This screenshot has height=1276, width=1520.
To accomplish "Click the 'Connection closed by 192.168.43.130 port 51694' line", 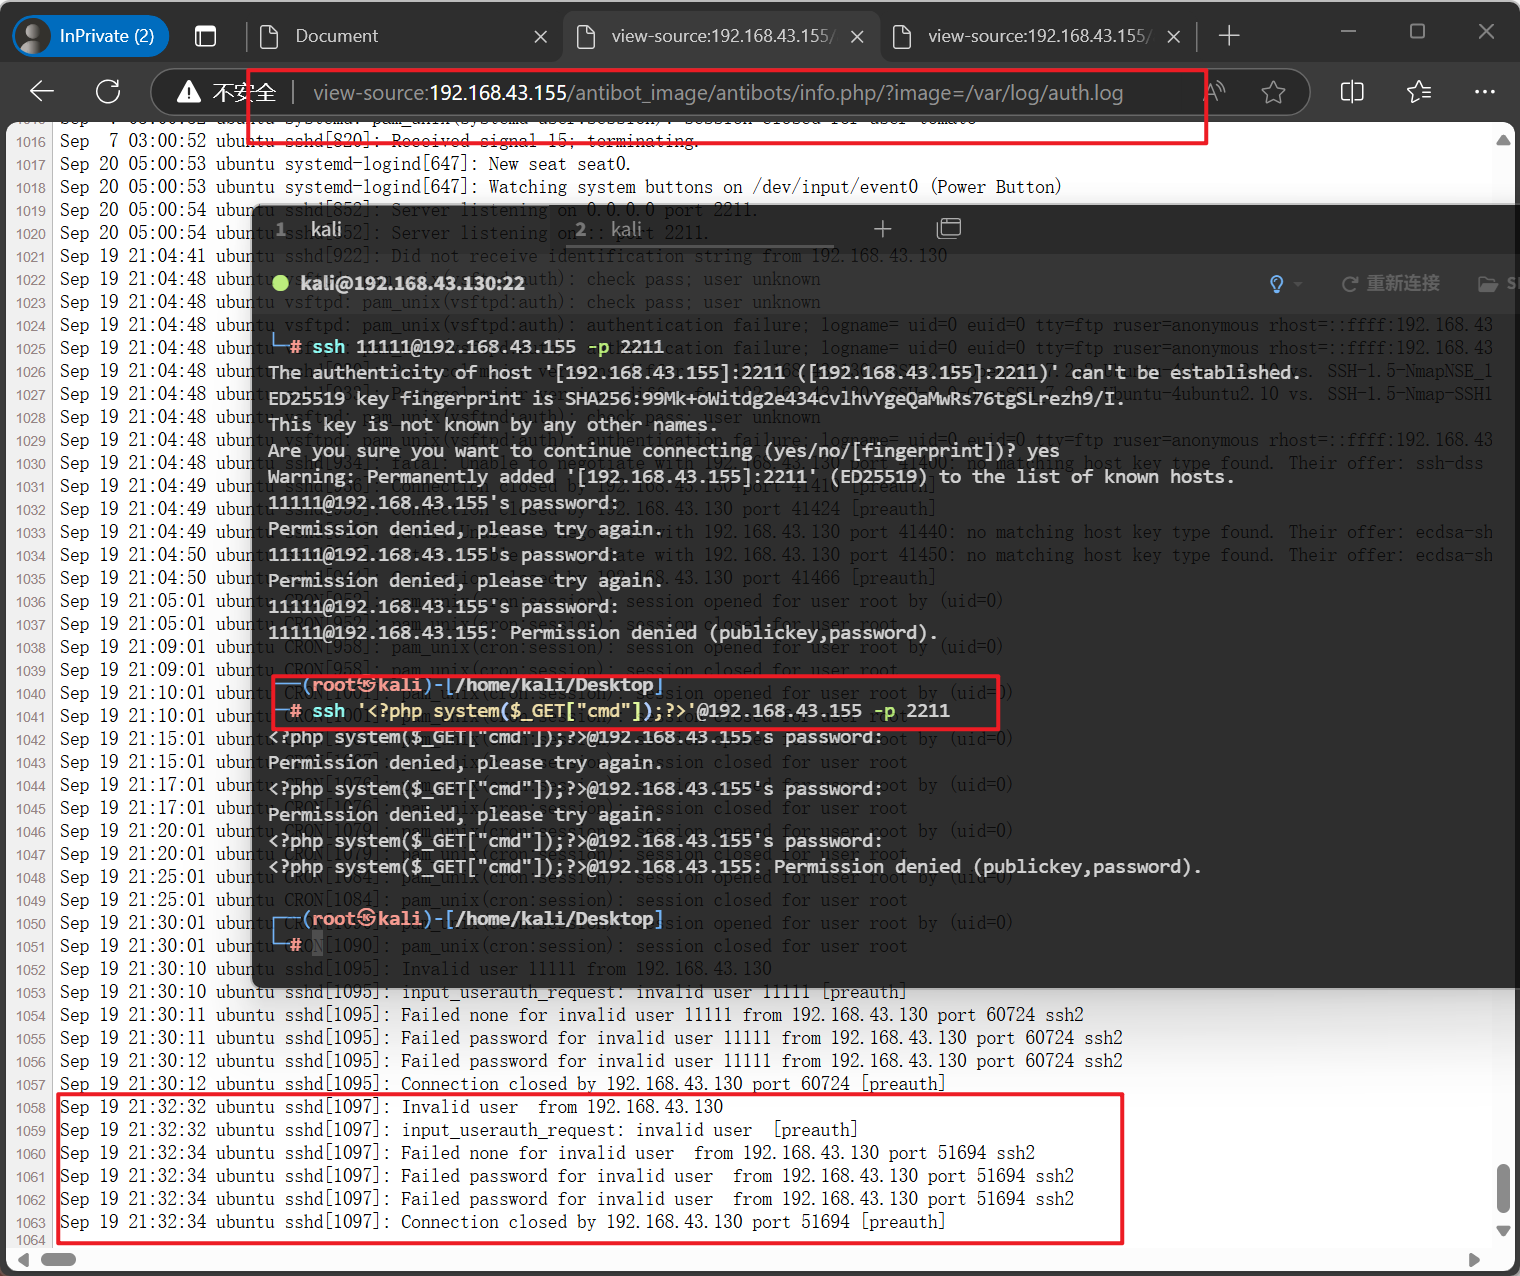I will 503,1222.
